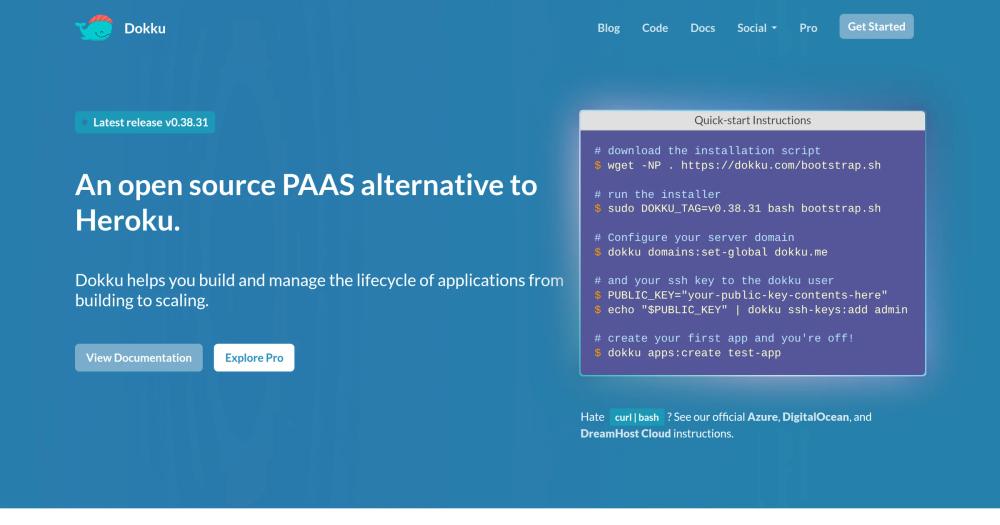Open the DigitalOcean instructions link
1000x525 pixels.
point(815,417)
